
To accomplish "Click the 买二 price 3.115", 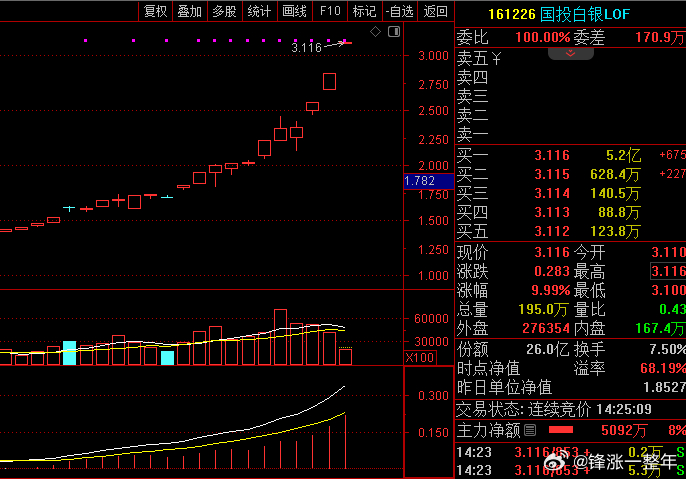I will coord(552,175).
